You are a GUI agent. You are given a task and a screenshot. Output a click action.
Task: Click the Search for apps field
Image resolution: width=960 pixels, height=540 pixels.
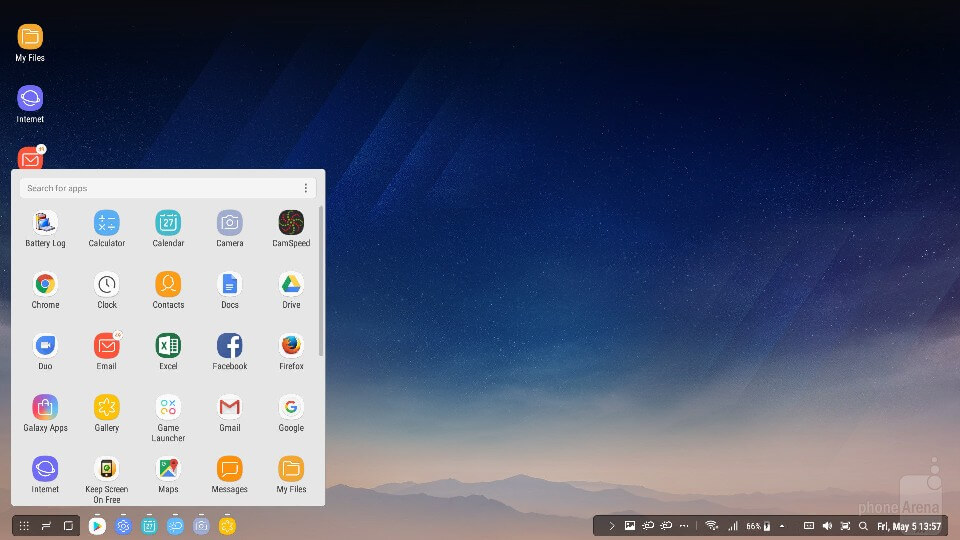[x=160, y=188]
